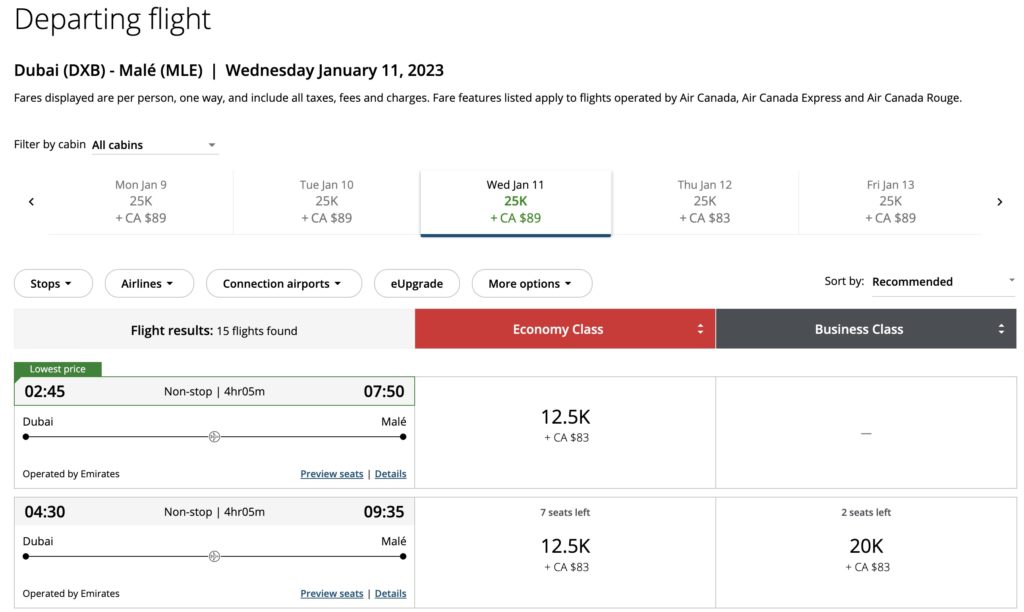Viewport: 1024px width, 612px height.
Task: Switch to Thu Jan 12 date tab
Action: click(x=704, y=201)
